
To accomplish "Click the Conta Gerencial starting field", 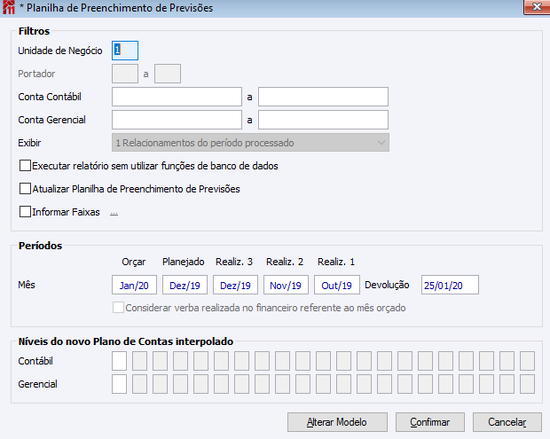I will pos(177,120).
